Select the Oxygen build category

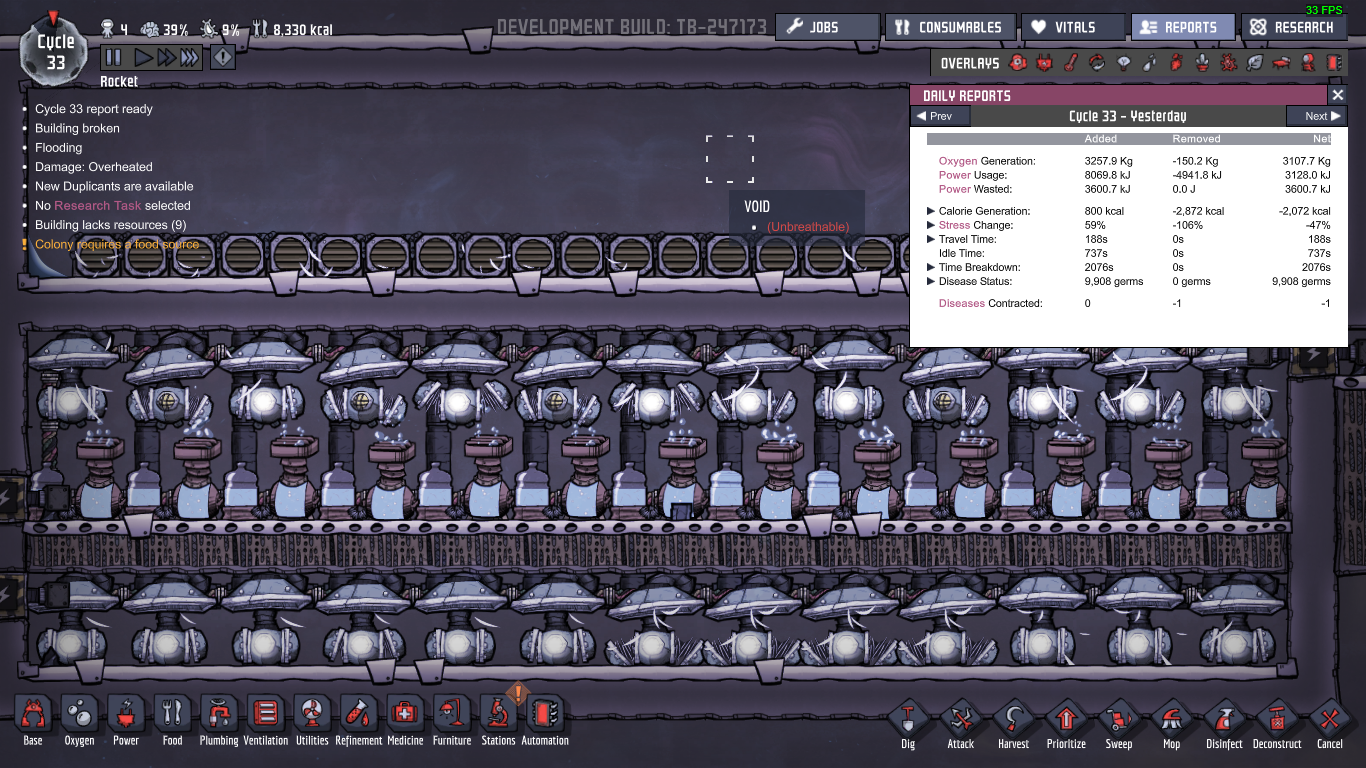pyautogui.click(x=79, y=715)
